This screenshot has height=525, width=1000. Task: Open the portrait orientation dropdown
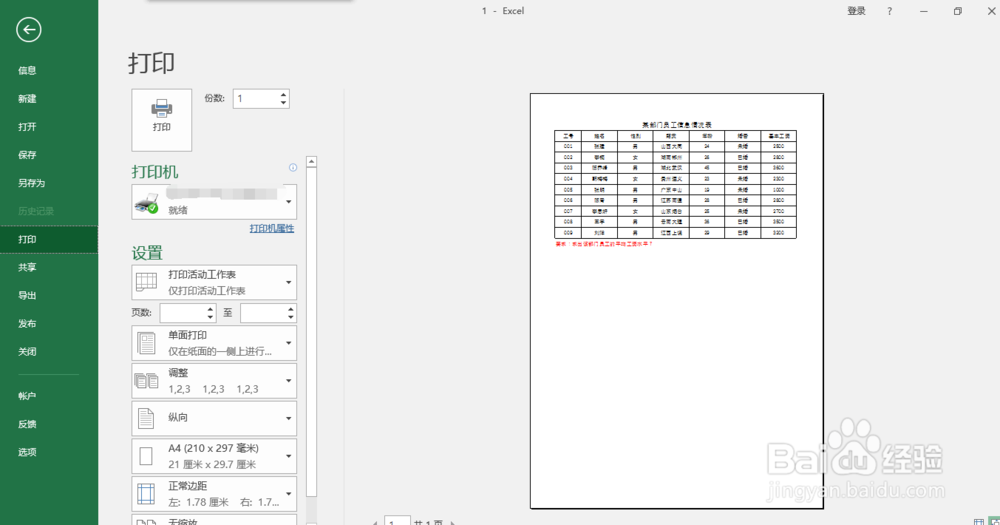pos(214,418)
